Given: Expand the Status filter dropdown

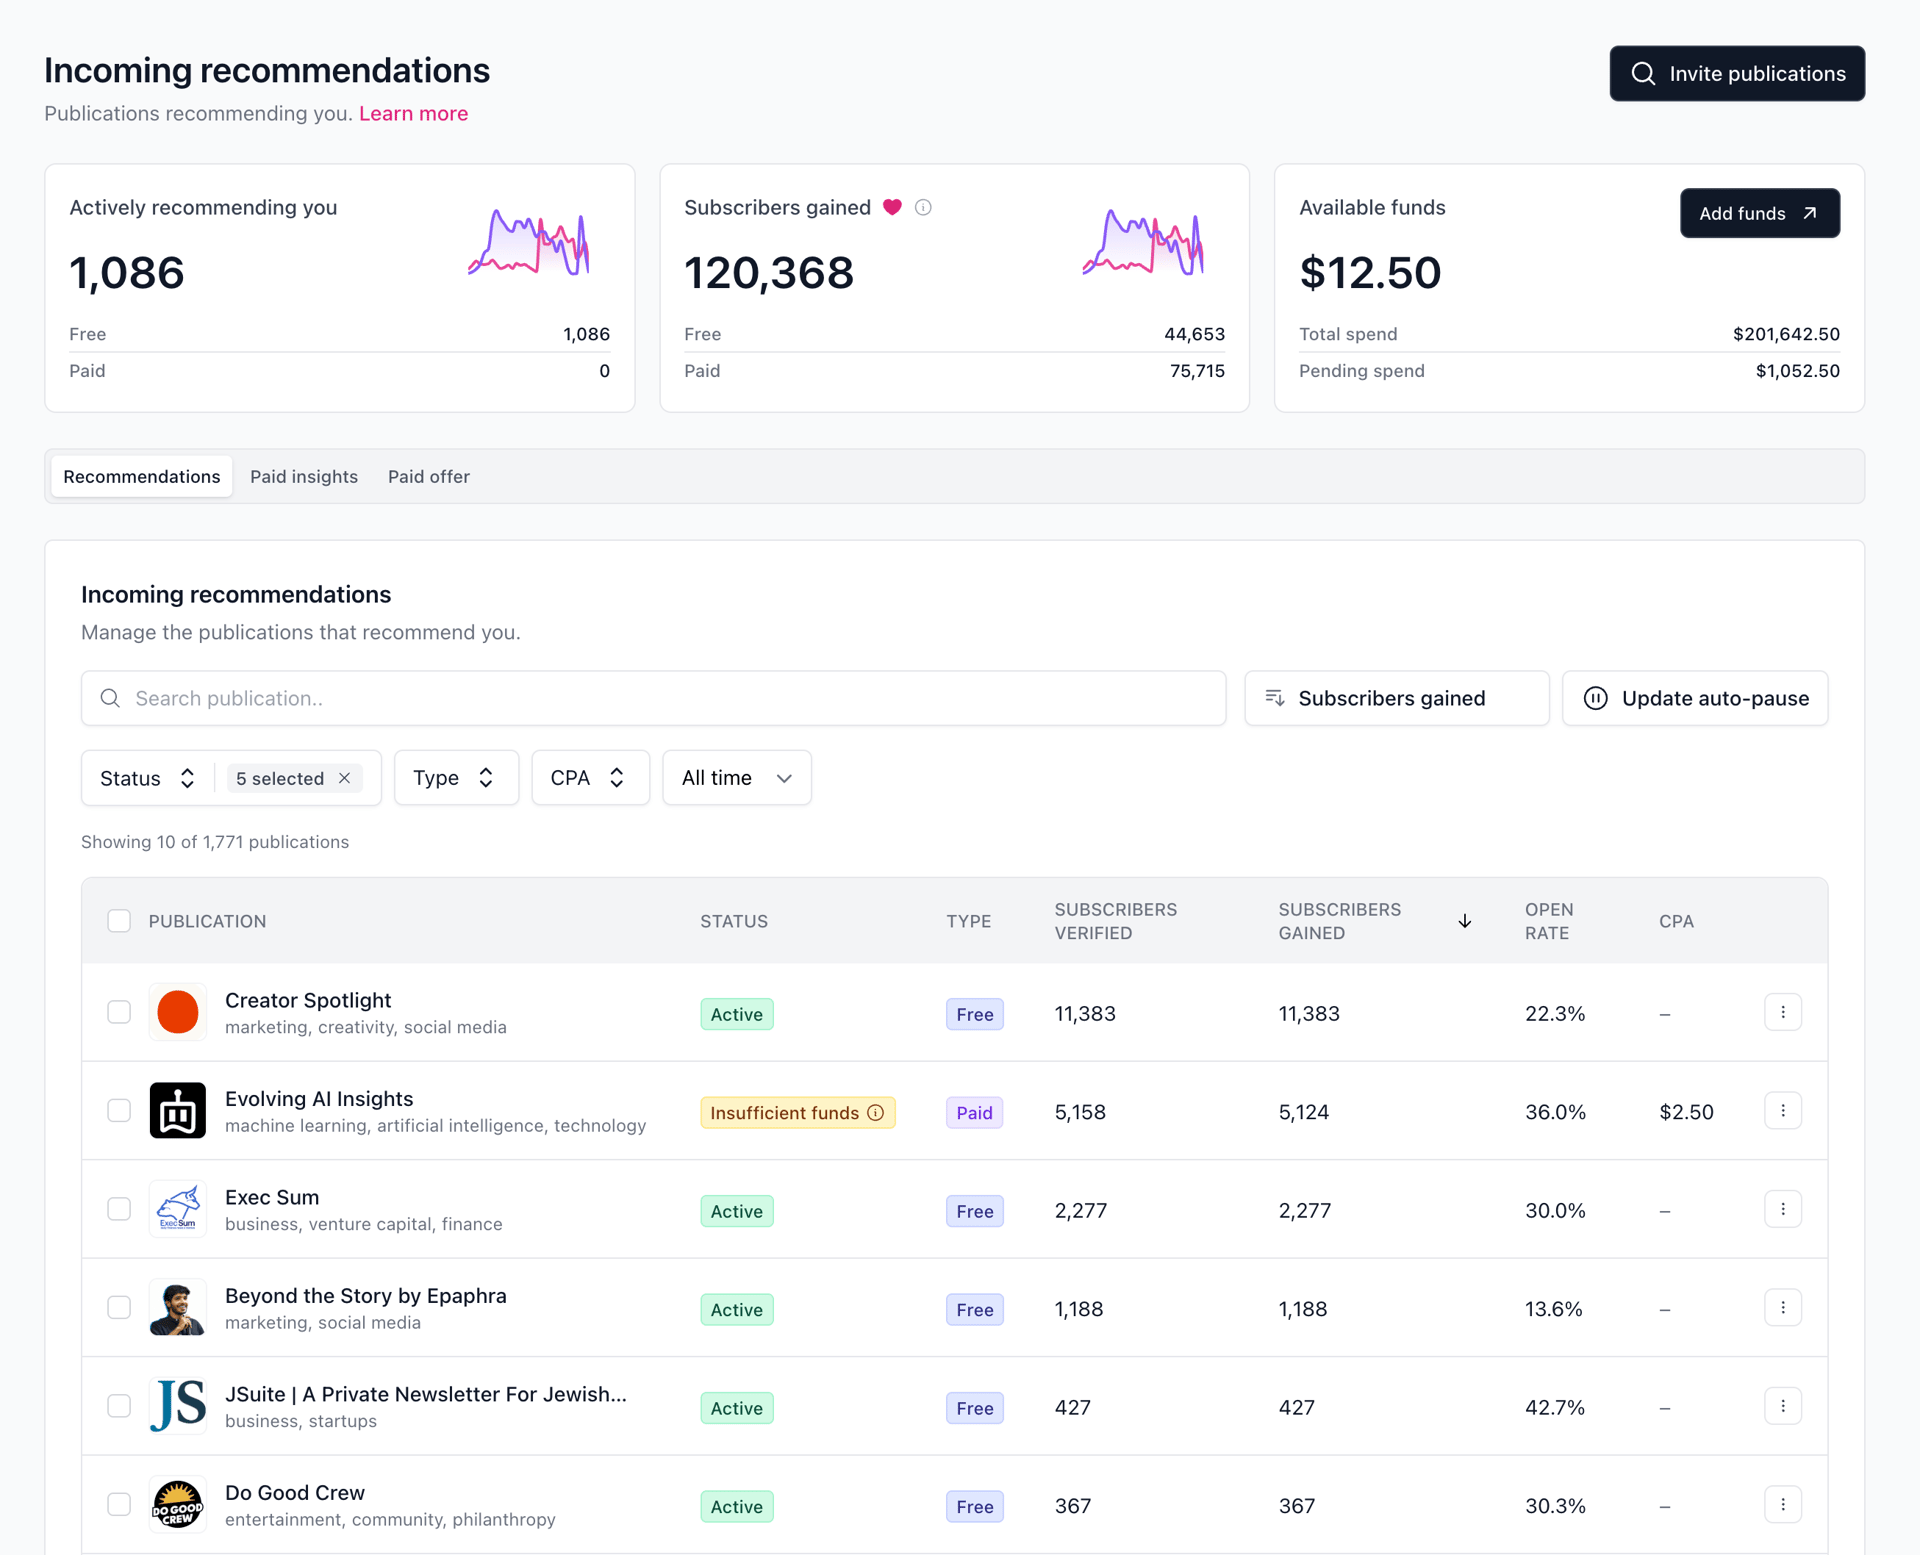Looking at the screenshot, I should [x=147, y=778].
